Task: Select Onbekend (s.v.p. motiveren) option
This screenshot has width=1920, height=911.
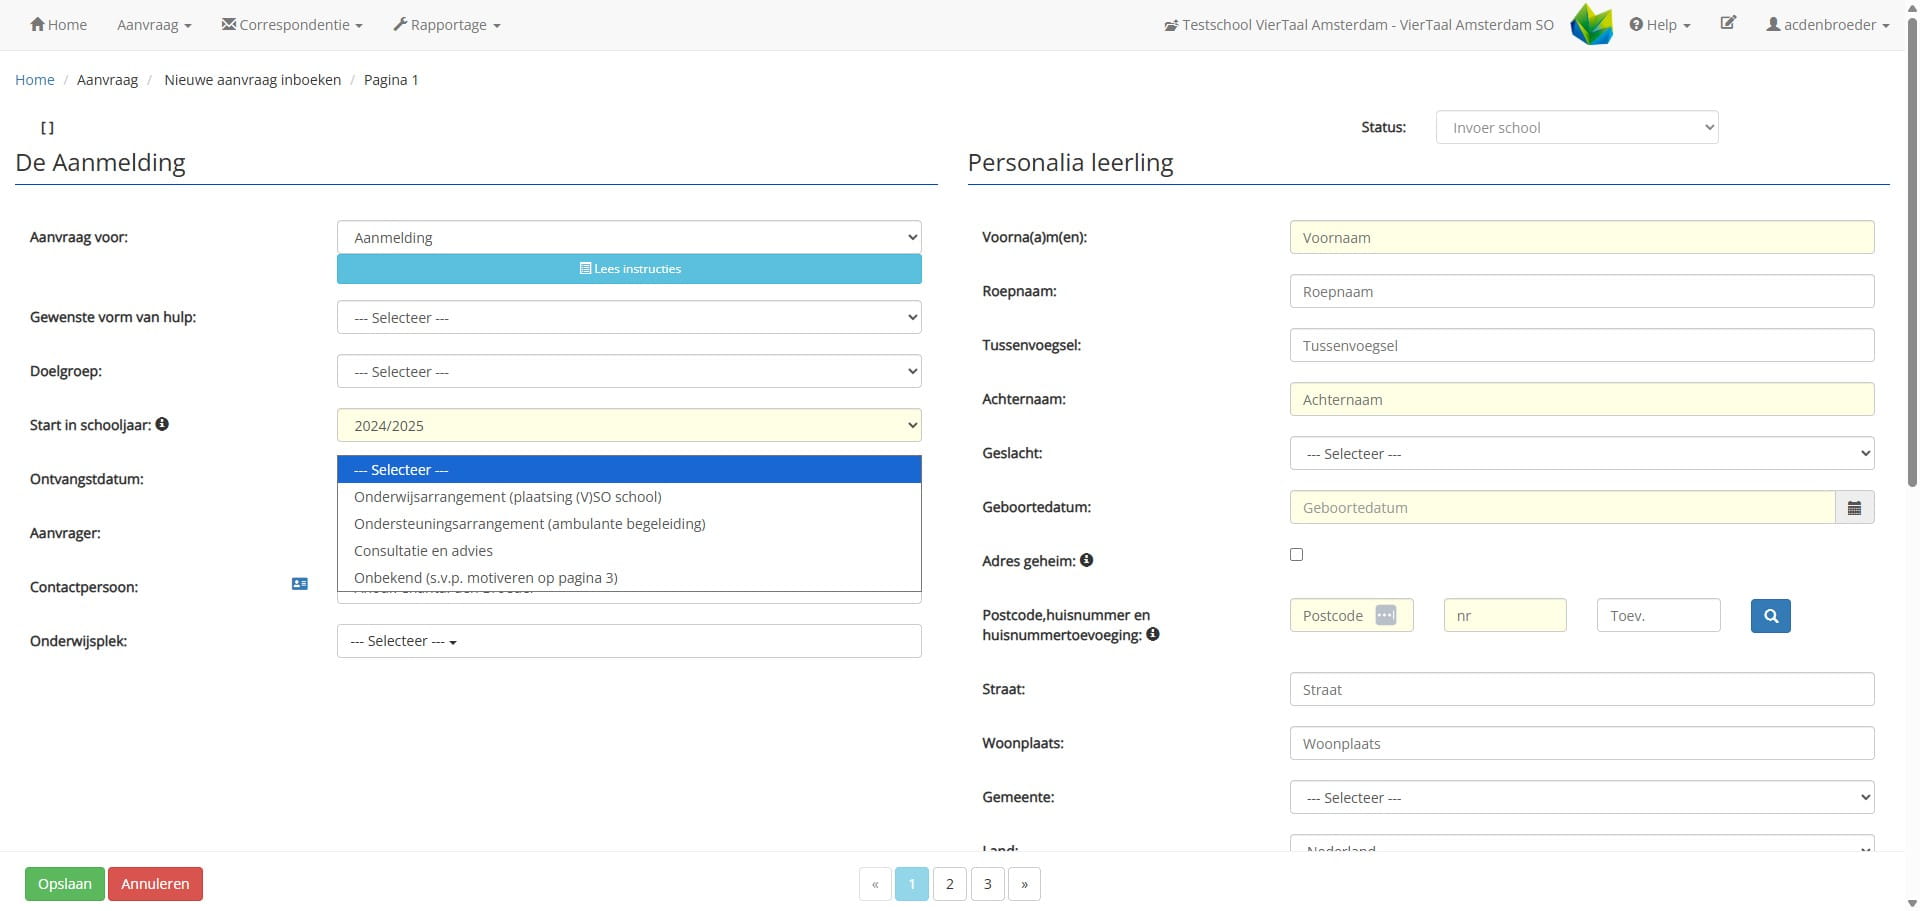Action: point(629,577)
